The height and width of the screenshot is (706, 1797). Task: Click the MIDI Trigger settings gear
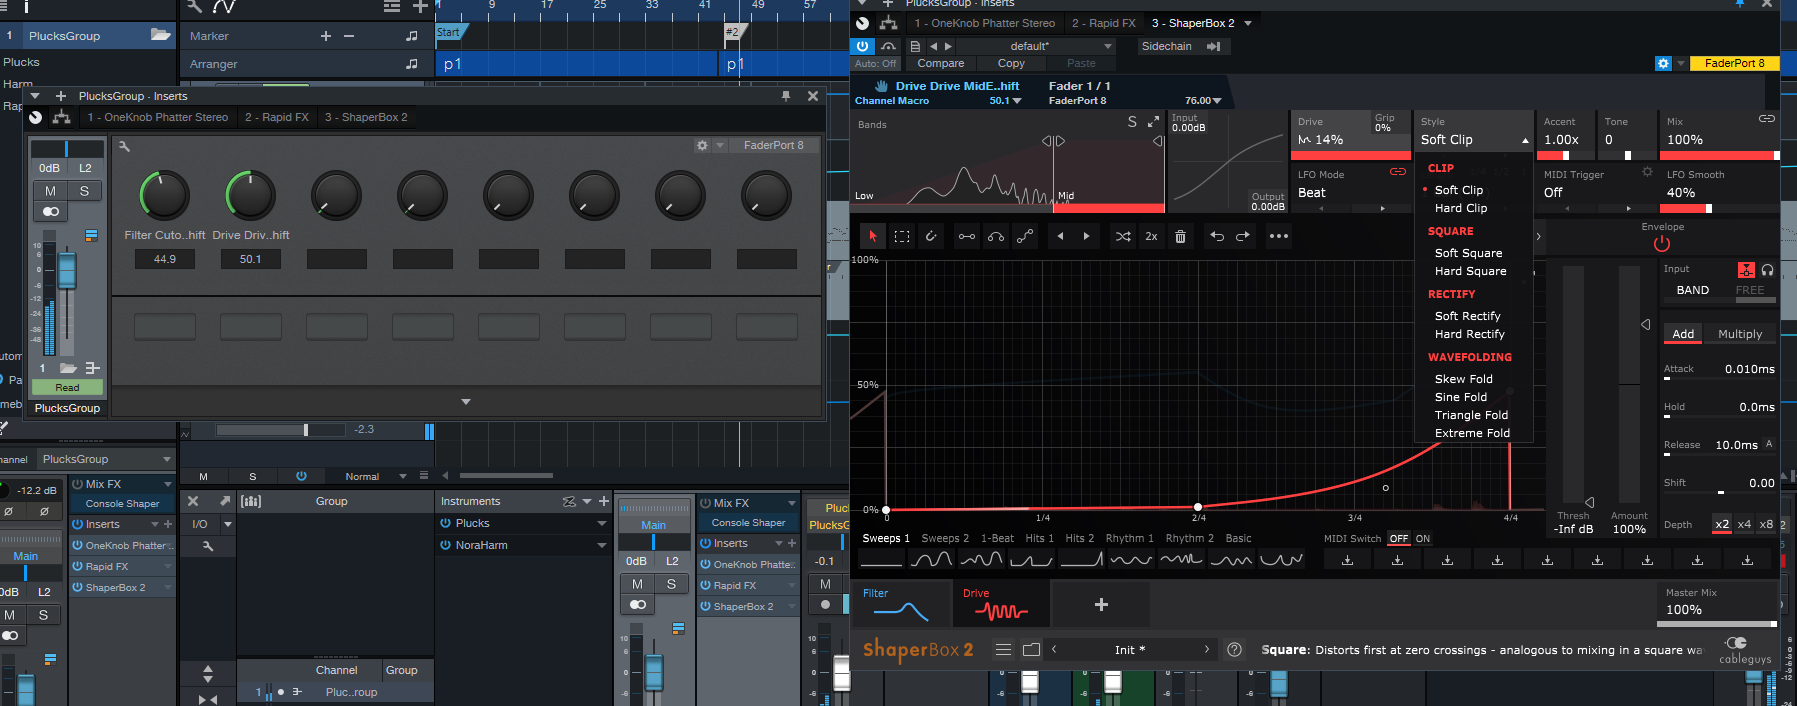(1647, 173)
